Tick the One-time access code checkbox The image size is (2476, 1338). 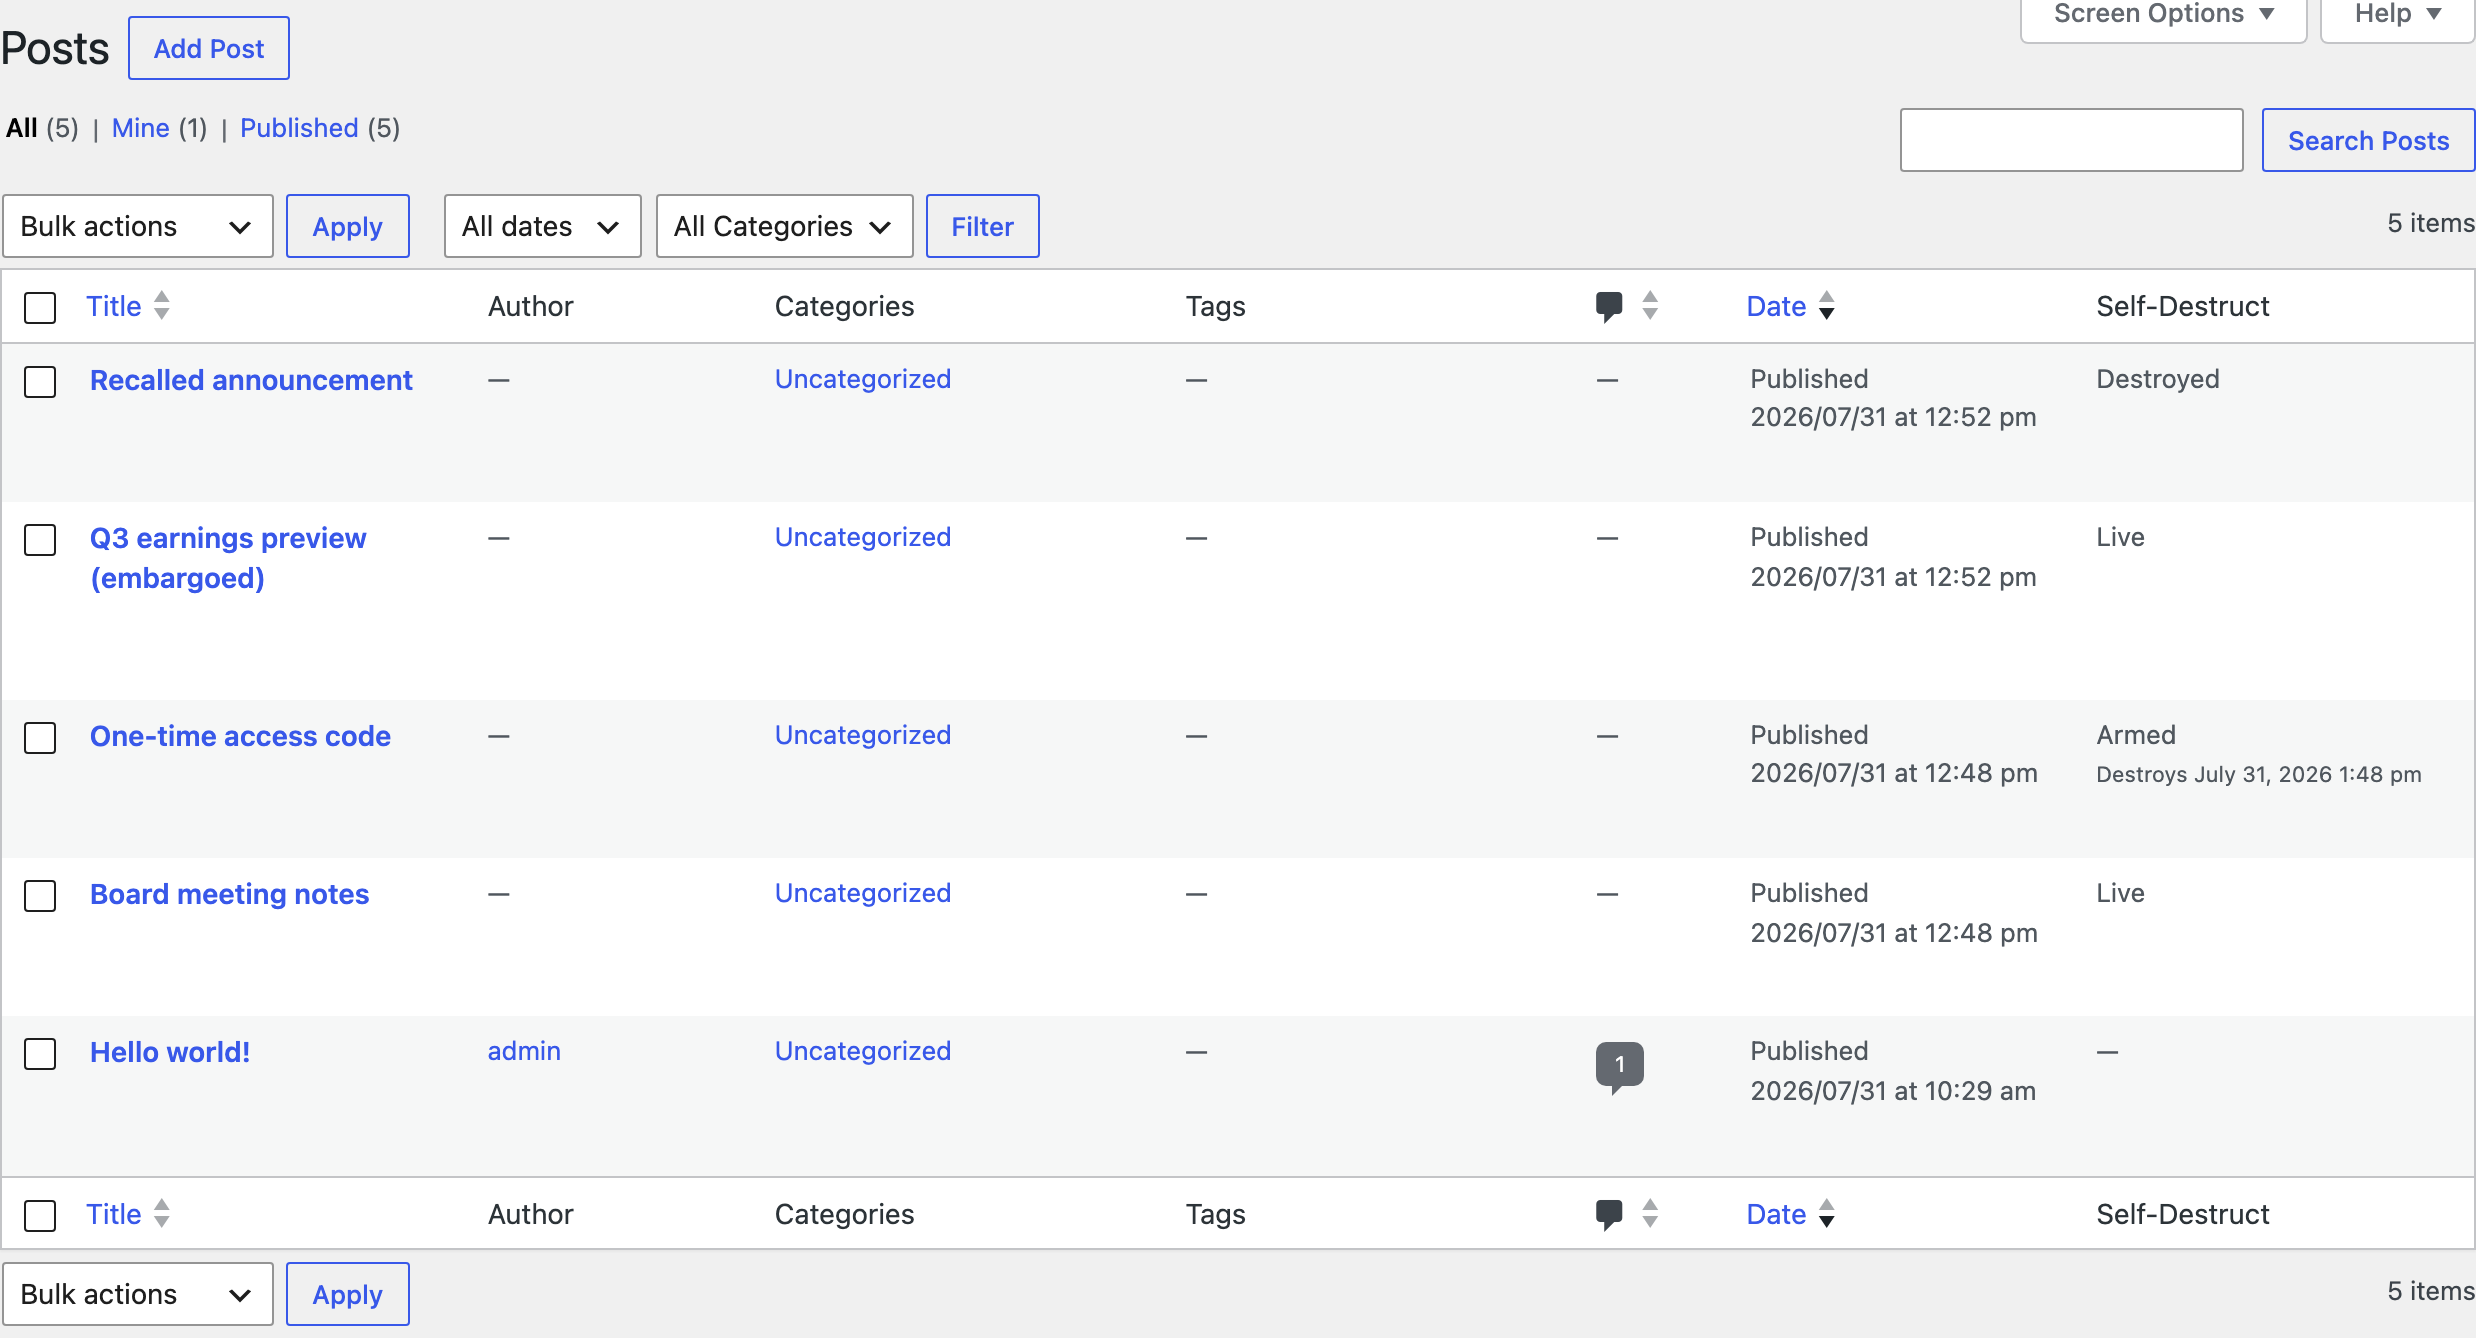pos(40,737)
